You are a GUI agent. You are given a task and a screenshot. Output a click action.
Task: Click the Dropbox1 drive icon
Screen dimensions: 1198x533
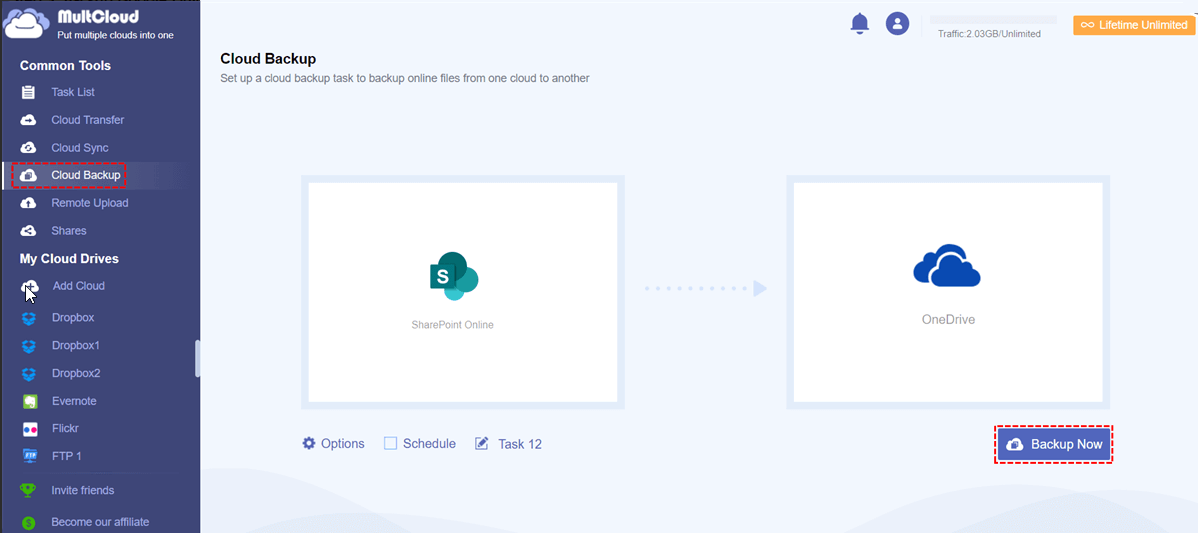pyautogui.click(x=29, y=346)
